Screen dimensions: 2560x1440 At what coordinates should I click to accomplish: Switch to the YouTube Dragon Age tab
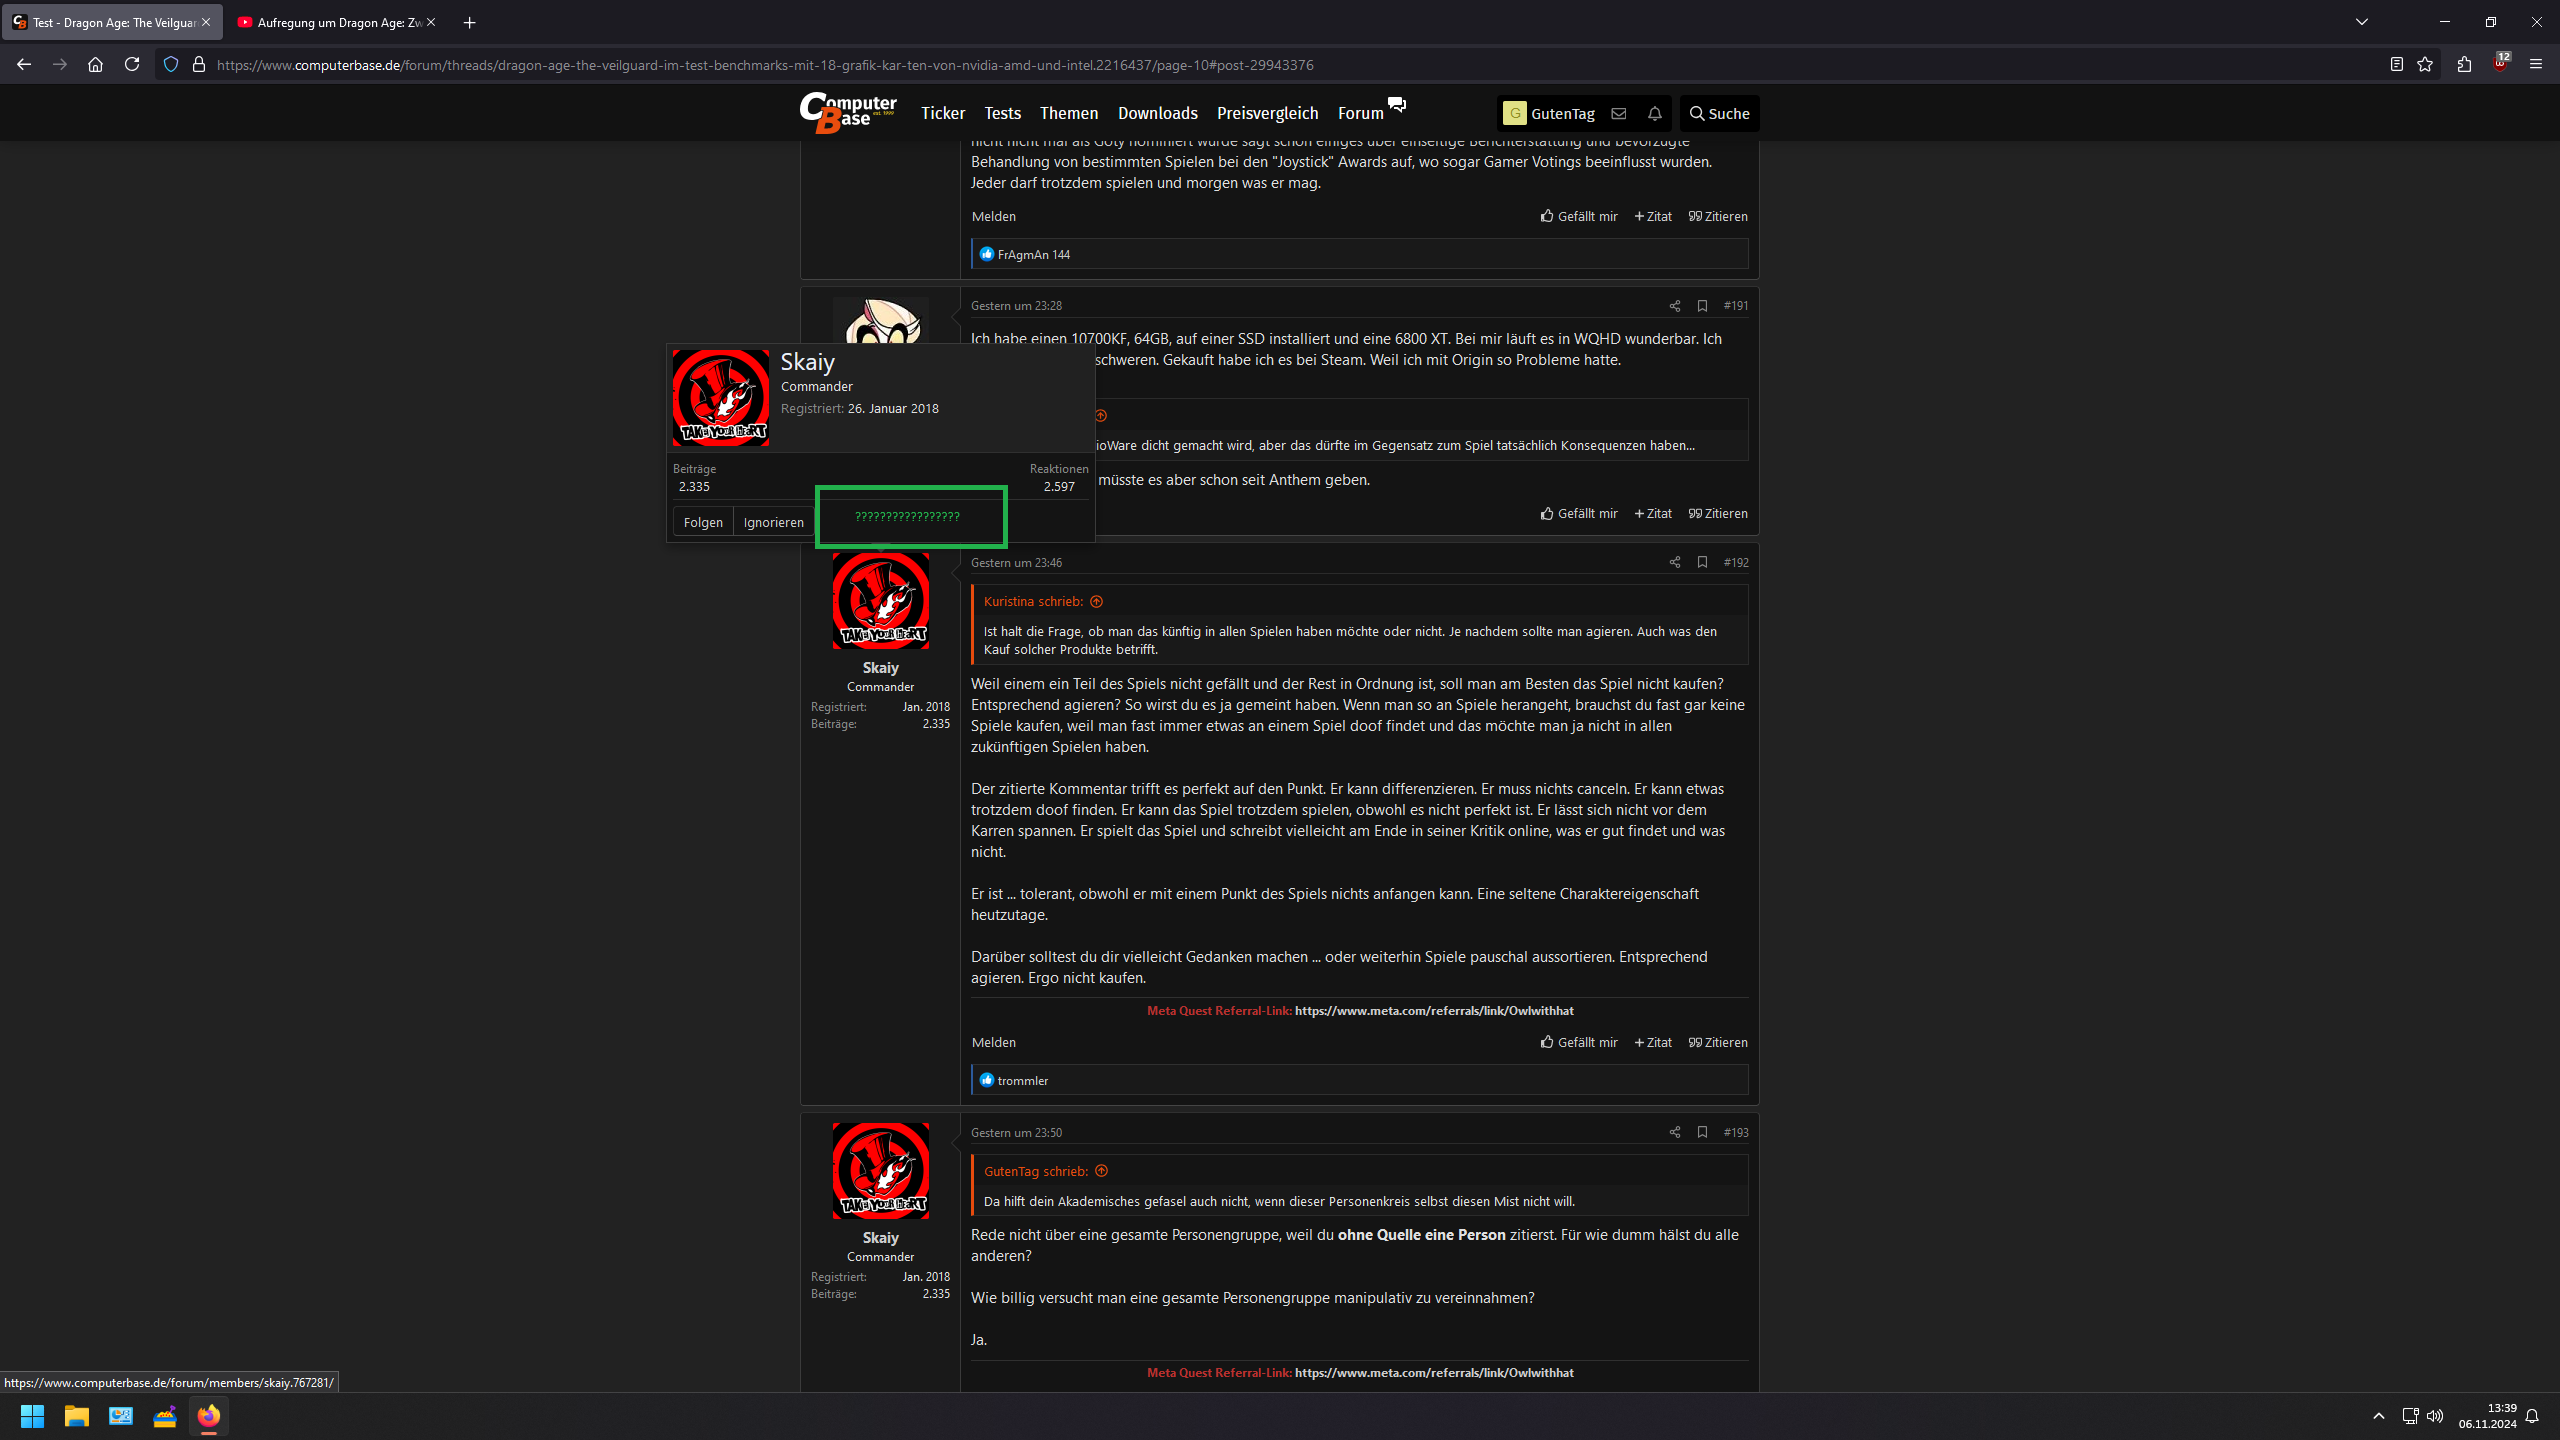click(x=330, y=22)
